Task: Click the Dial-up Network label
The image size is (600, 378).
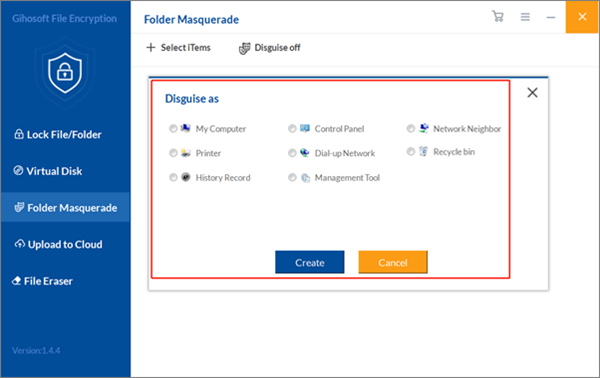Action: [x=345, y=153]
